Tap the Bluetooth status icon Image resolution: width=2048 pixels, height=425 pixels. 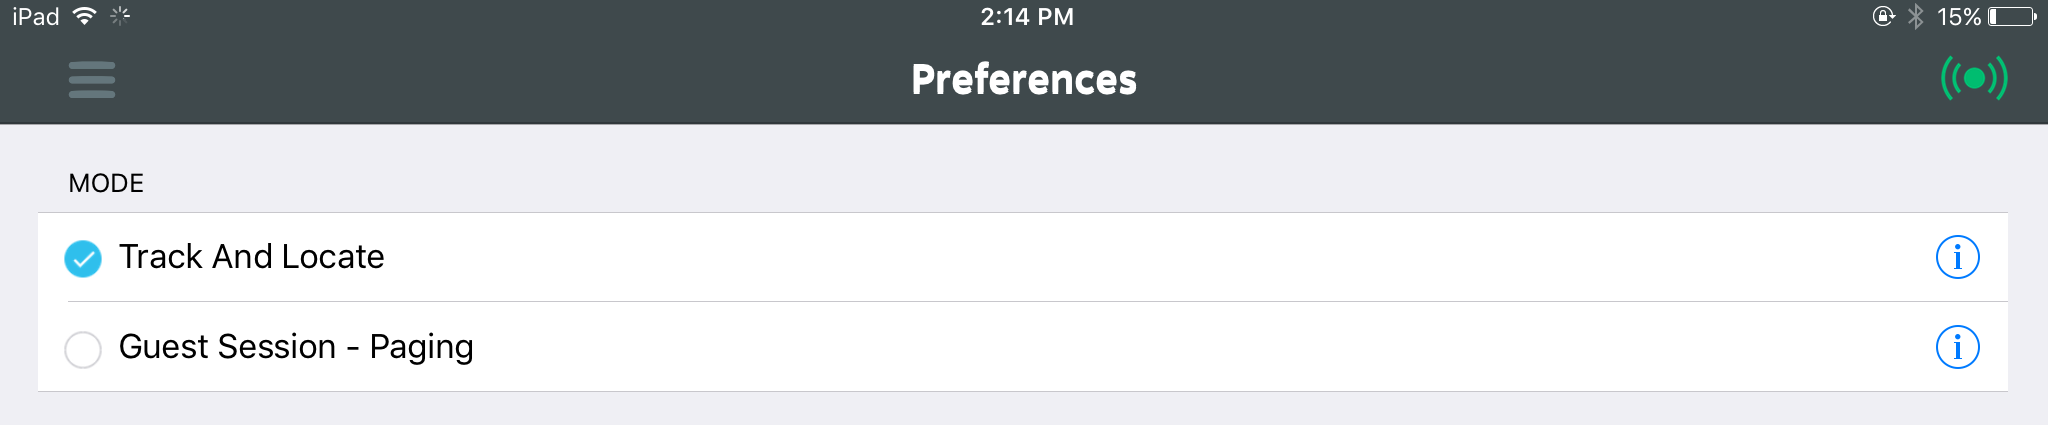pyautogui.click(x=1915, y=16)
